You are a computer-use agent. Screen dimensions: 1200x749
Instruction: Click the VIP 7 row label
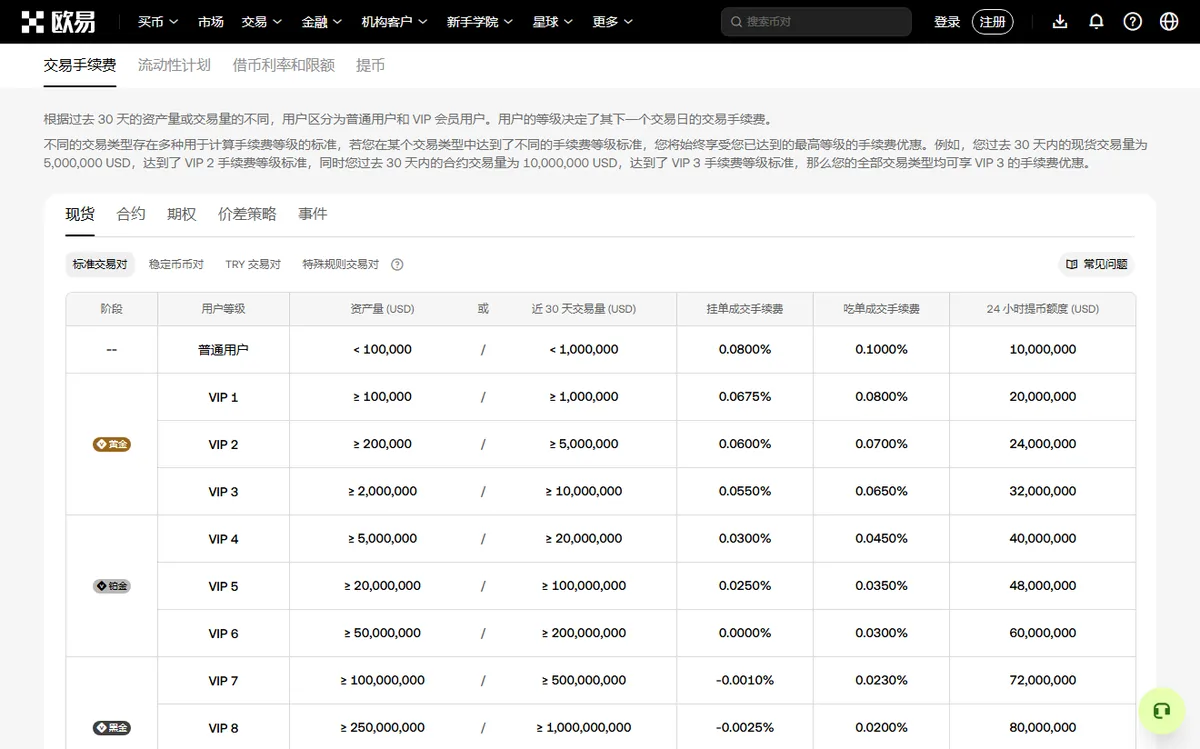tap(223, 681)
